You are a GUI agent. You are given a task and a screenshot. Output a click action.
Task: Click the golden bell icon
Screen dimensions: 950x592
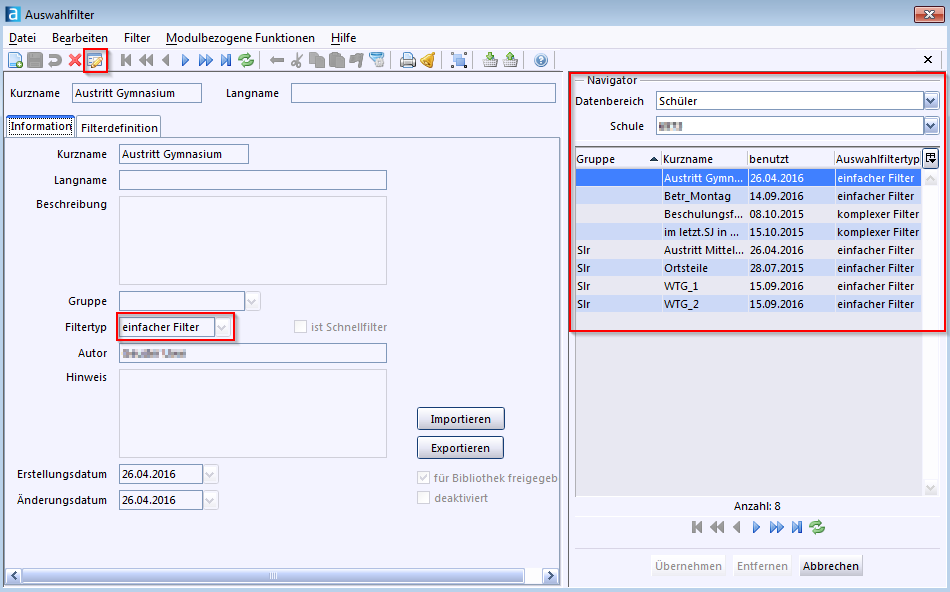point(428,60)
